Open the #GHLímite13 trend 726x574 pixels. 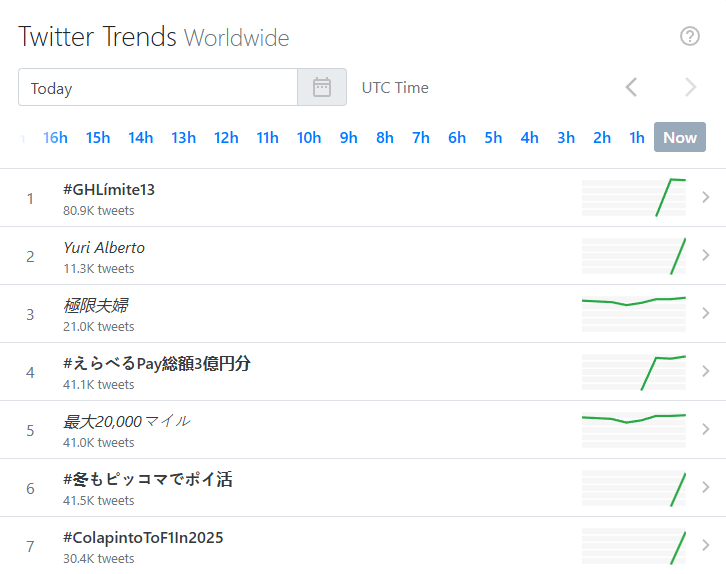109,189
